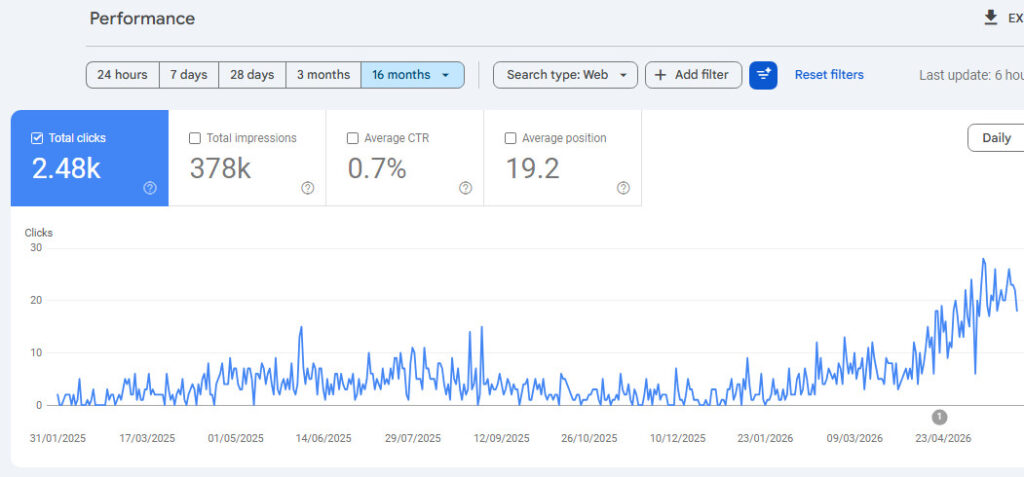Click the annotation marker 1 on the timeline
This screenshot has height=477, width=1024.
(x=939, y=417)
